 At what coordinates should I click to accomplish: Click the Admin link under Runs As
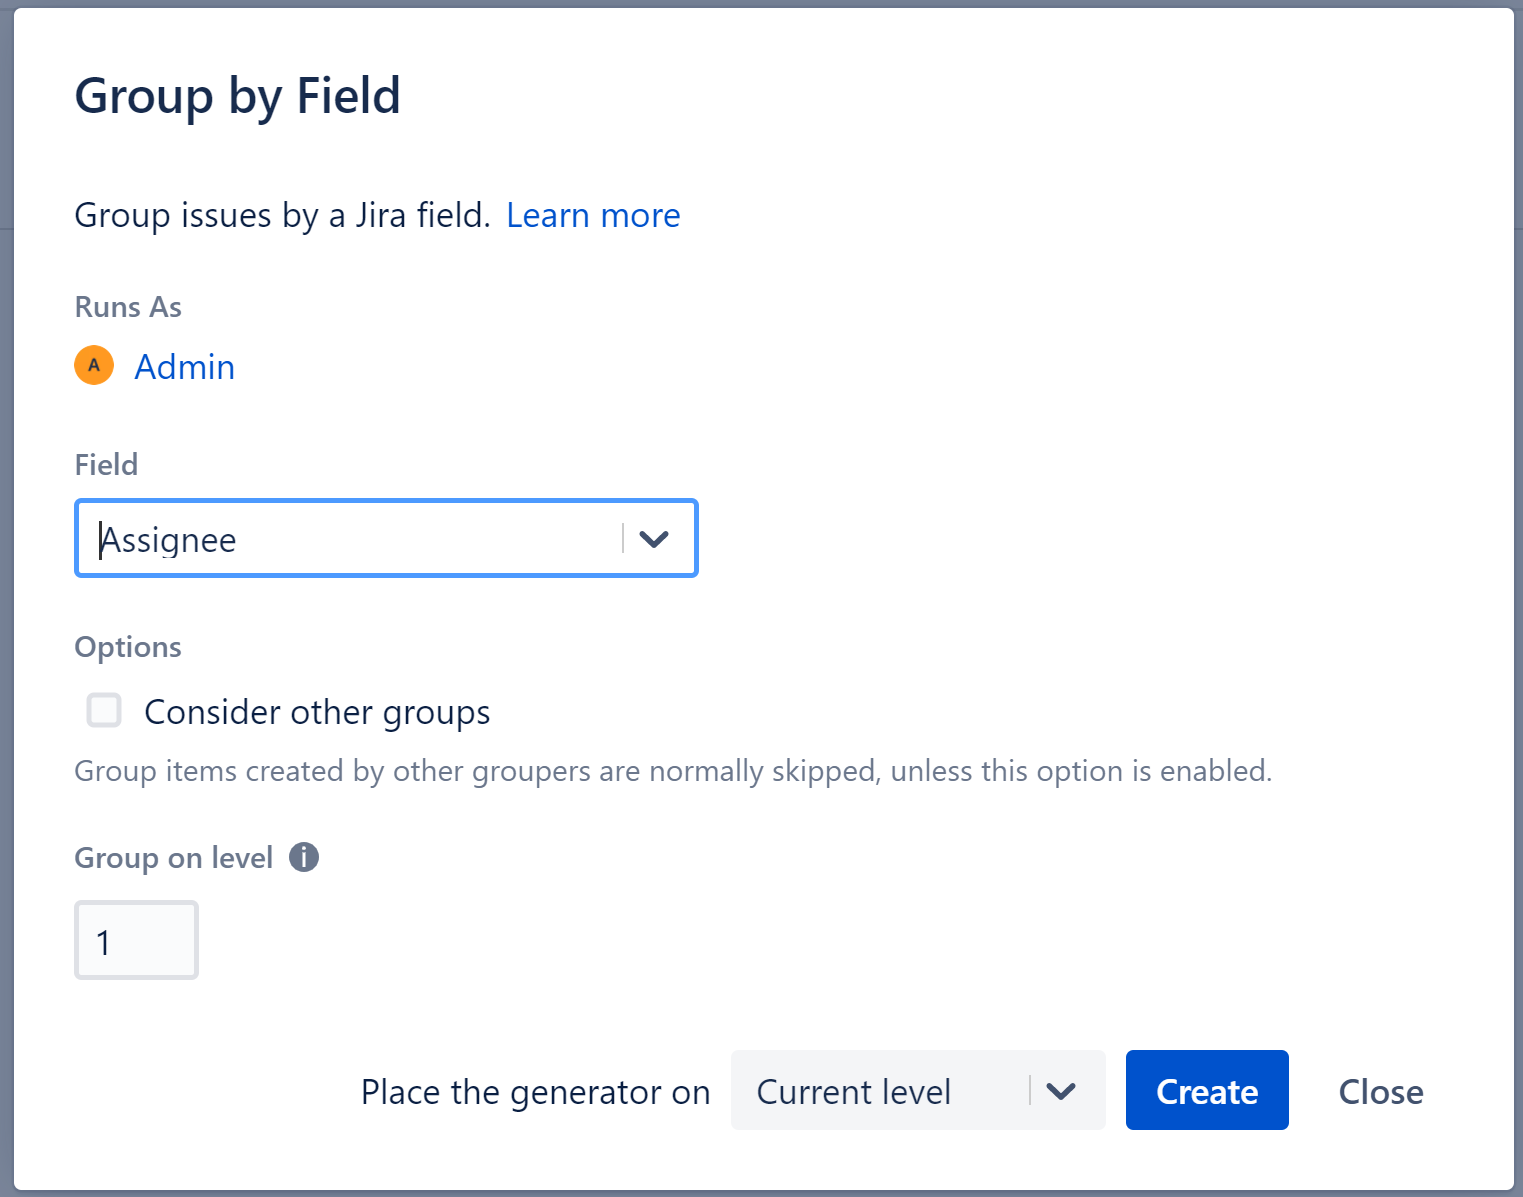[184, 366]
